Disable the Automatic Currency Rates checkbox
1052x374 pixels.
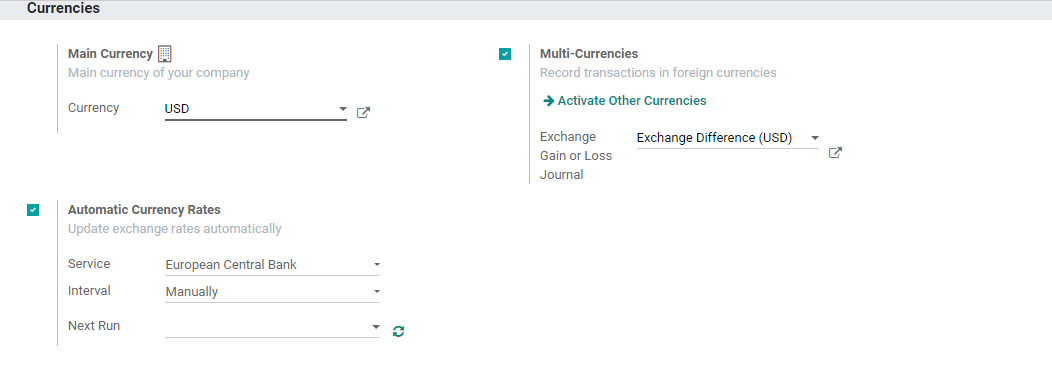pos(33,210)
